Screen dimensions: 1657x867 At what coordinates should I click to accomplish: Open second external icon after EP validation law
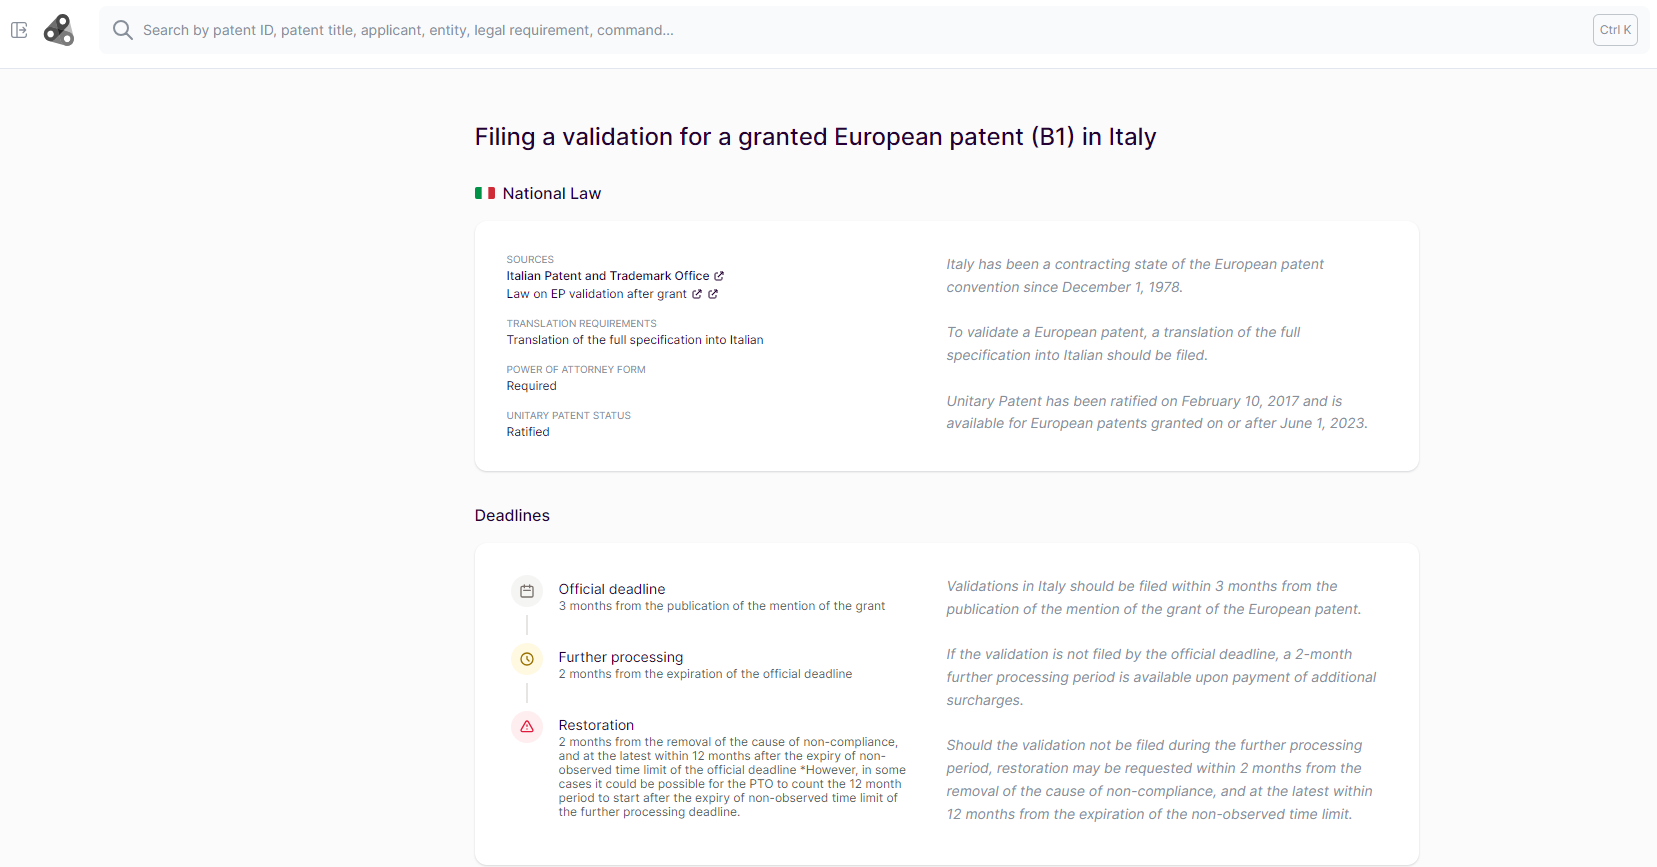pos(713,294)
